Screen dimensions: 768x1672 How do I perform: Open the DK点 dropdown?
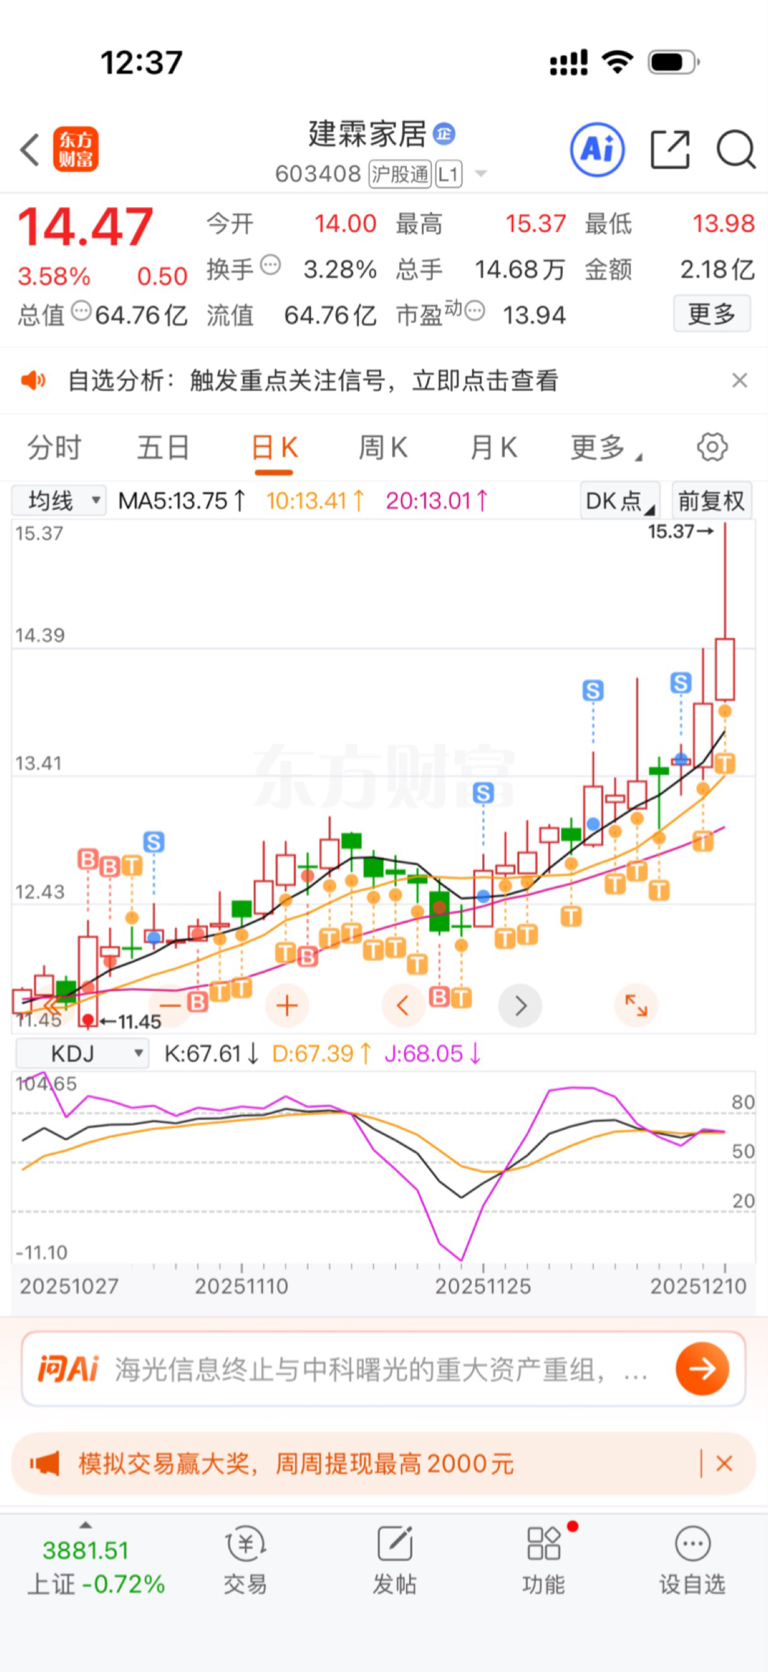click(619, 501)
